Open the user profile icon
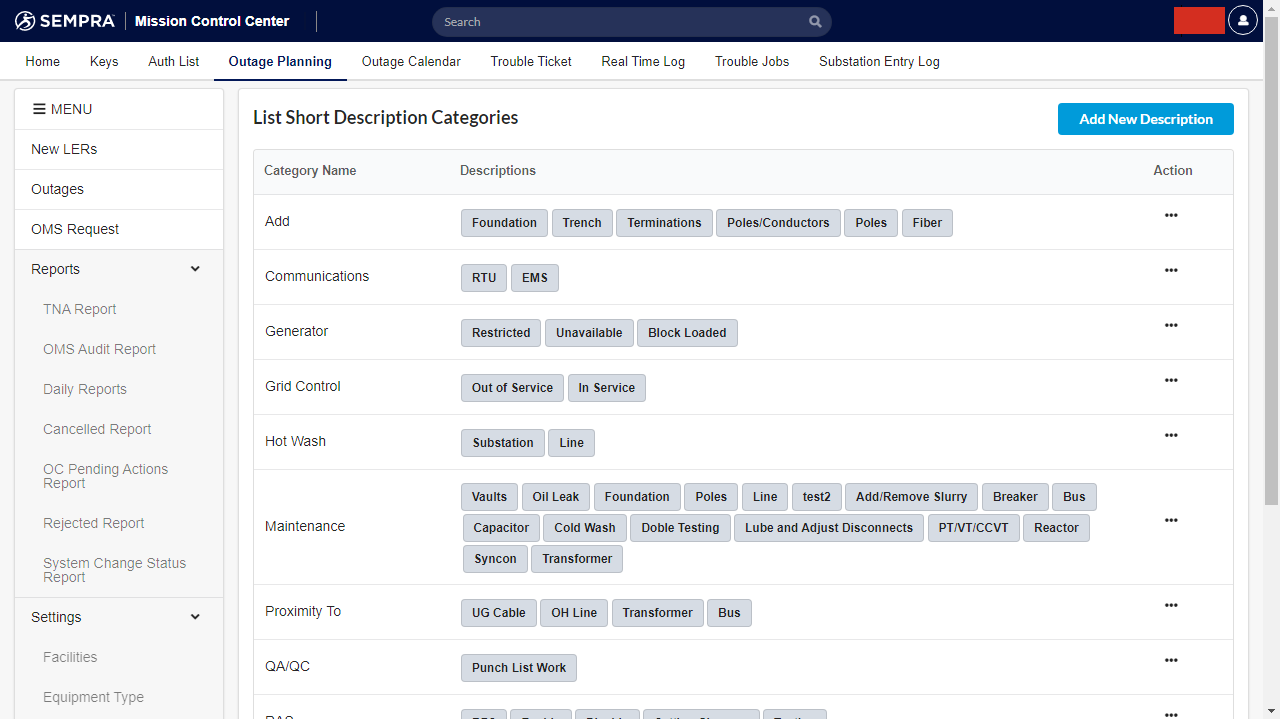 click(1242, 21)
